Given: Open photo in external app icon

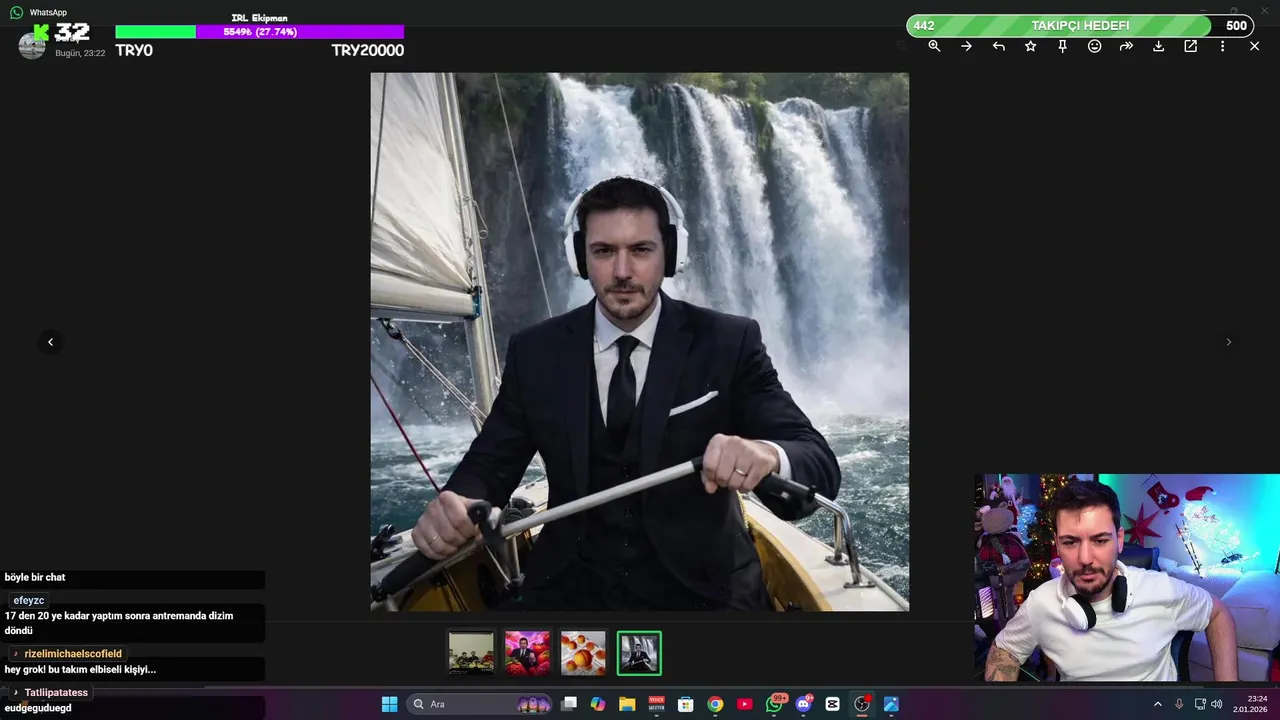Looking at the screenshot, I should tap(1190, 46).
